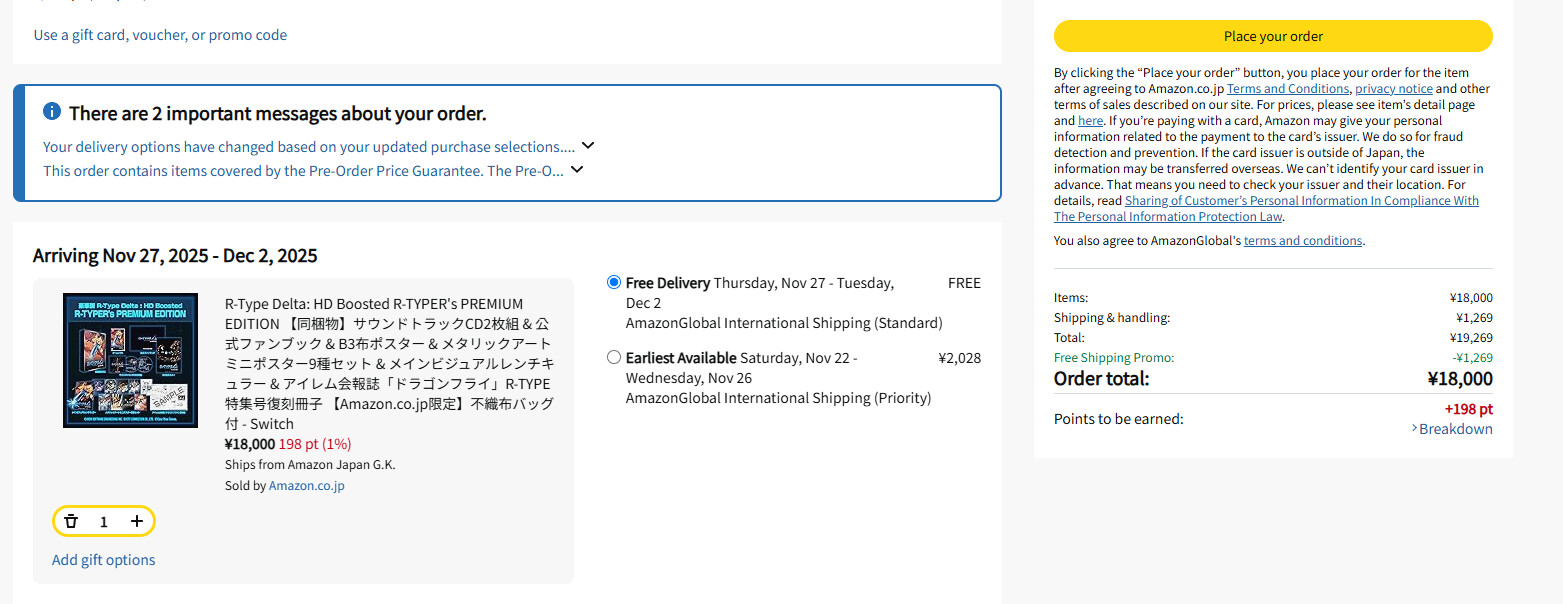
Task: Click Add gift options link
Action: click(104, 560)
